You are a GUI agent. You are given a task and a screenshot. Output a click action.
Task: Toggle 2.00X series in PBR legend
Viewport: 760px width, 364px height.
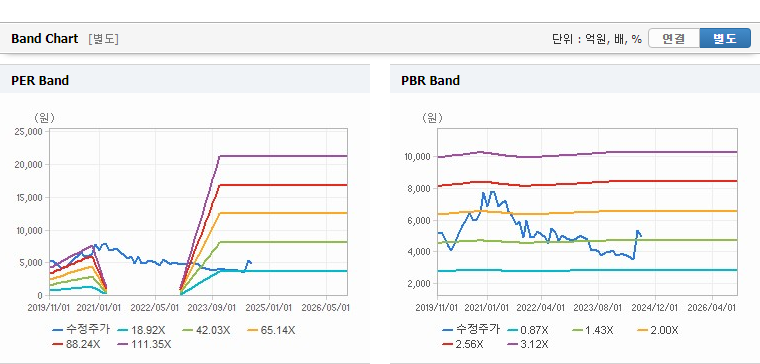[658, 330]
